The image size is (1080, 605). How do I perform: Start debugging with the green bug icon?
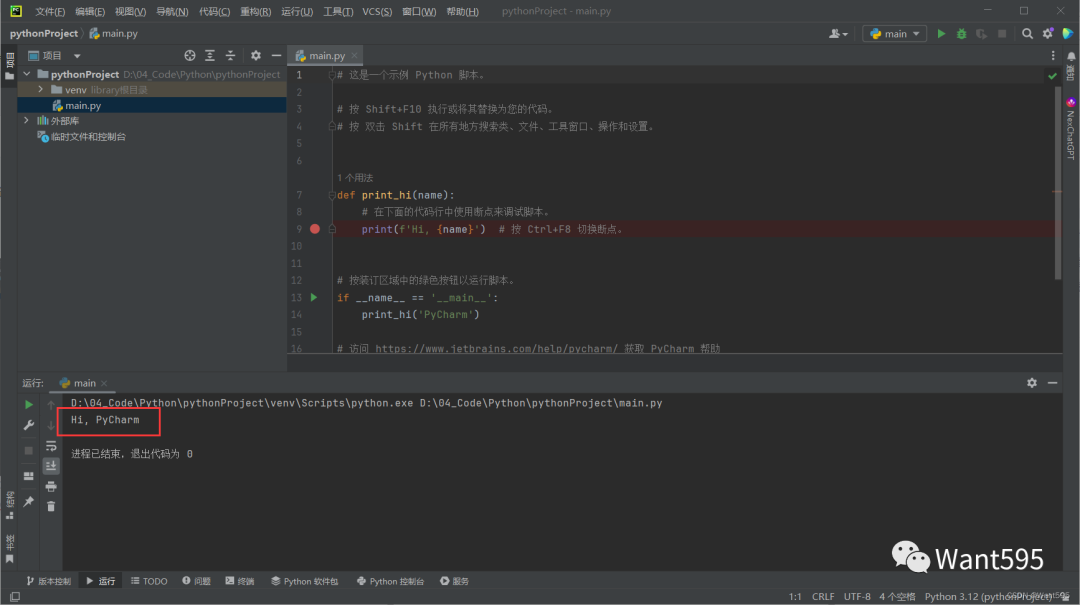[961, 33]
